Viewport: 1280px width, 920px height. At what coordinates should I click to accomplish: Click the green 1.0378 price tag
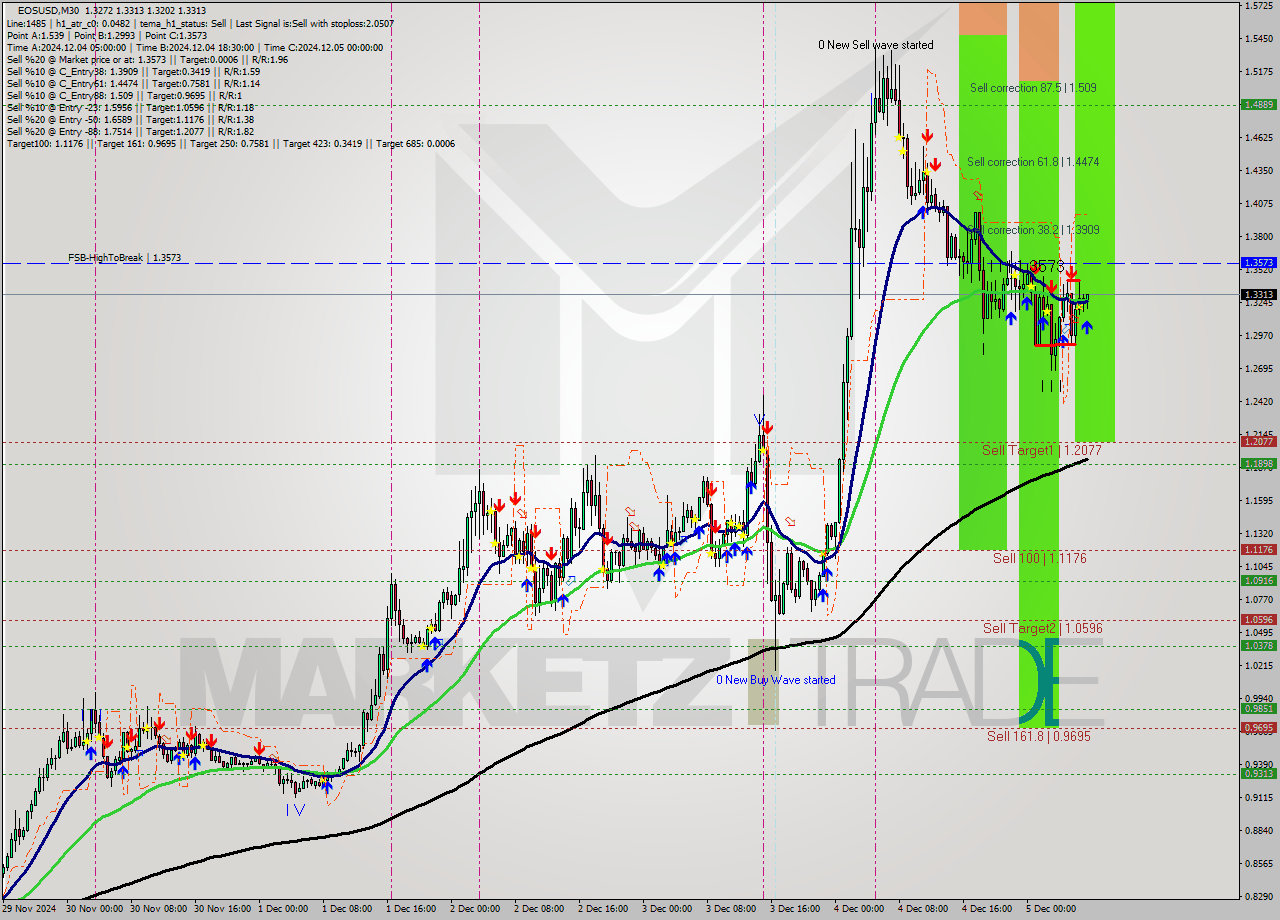(1258, 645)
